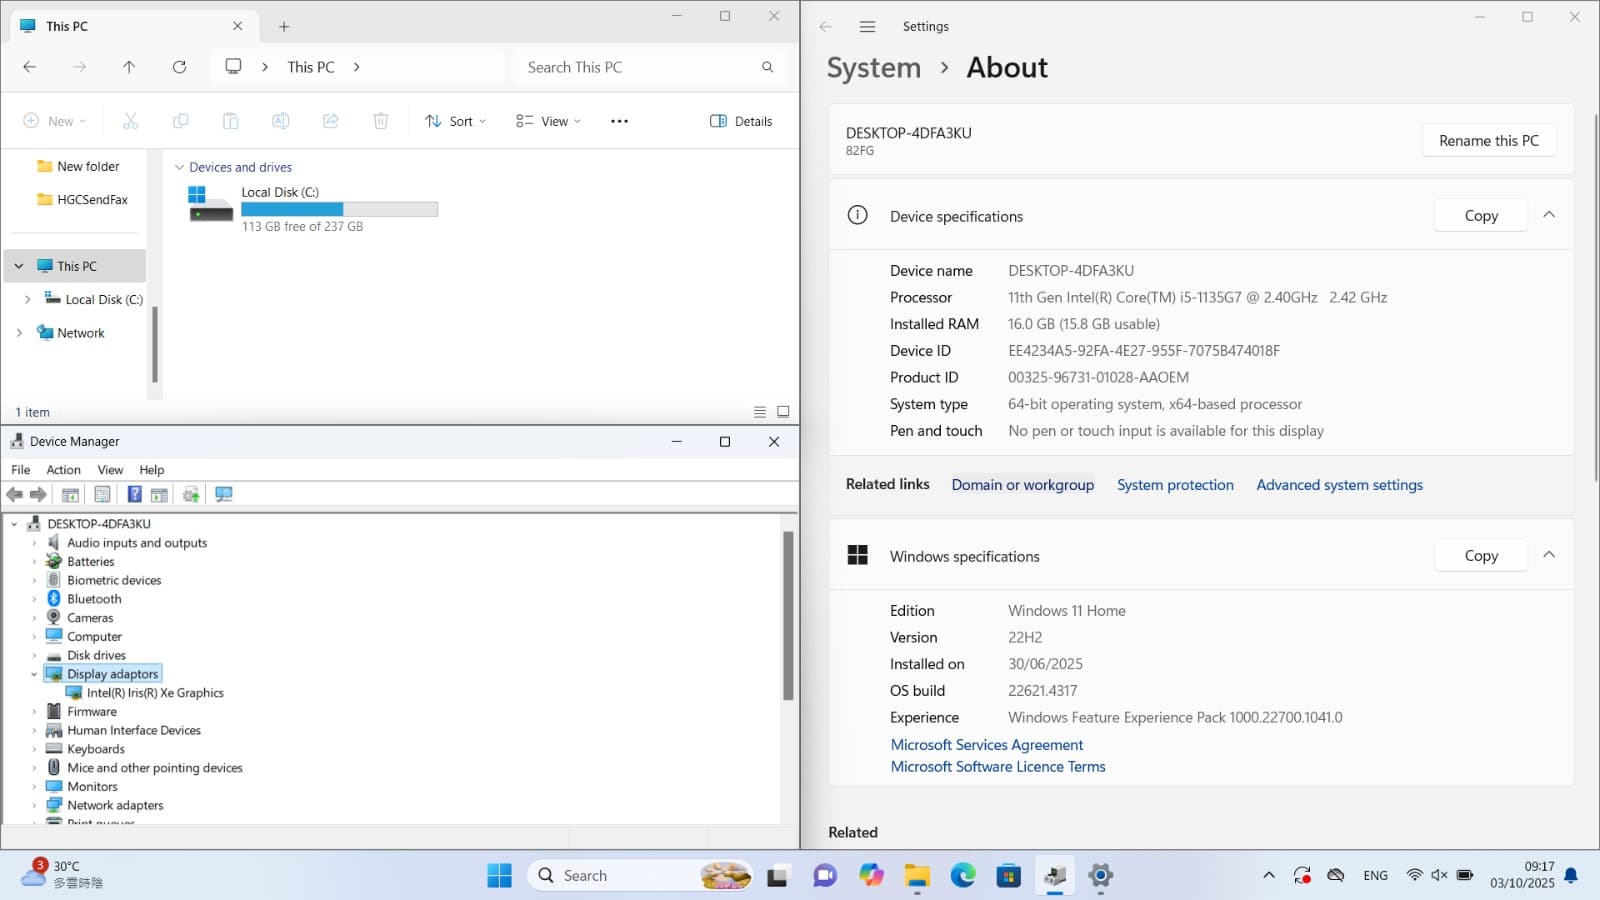Open the Sort dropdown in Explorer
The height and width of the screenshot is (900, 1600).
(x=455, y=121)
